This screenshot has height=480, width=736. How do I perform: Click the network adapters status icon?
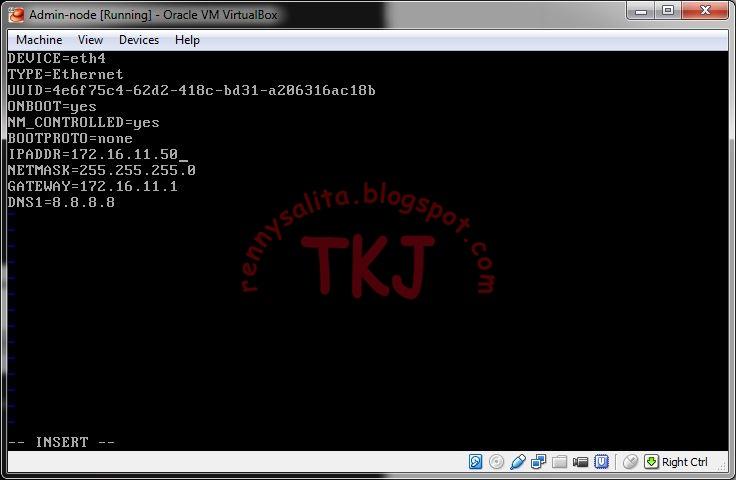(538, 462)
